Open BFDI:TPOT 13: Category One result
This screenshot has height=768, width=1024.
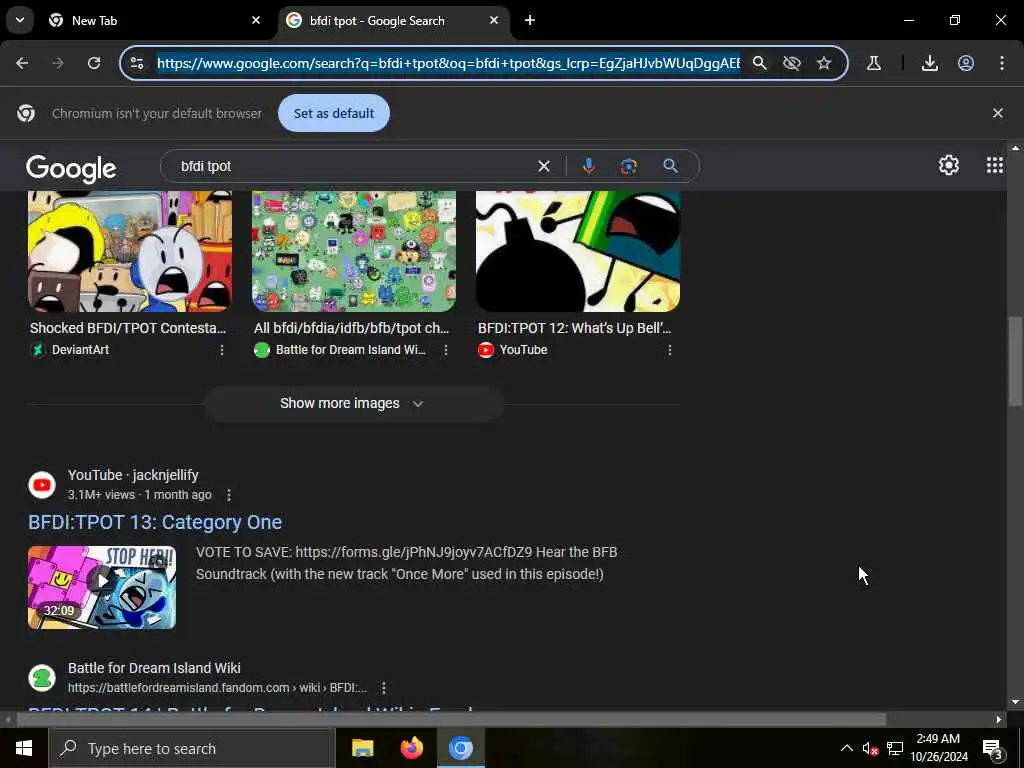(155, 522)
